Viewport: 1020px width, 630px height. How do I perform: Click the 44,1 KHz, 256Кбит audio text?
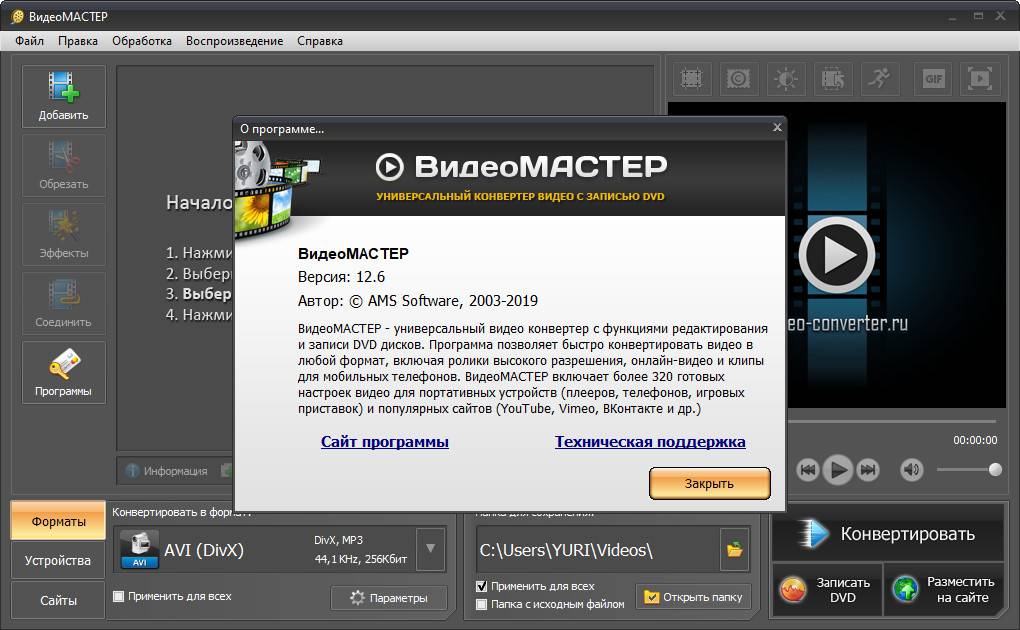point(360,559)
